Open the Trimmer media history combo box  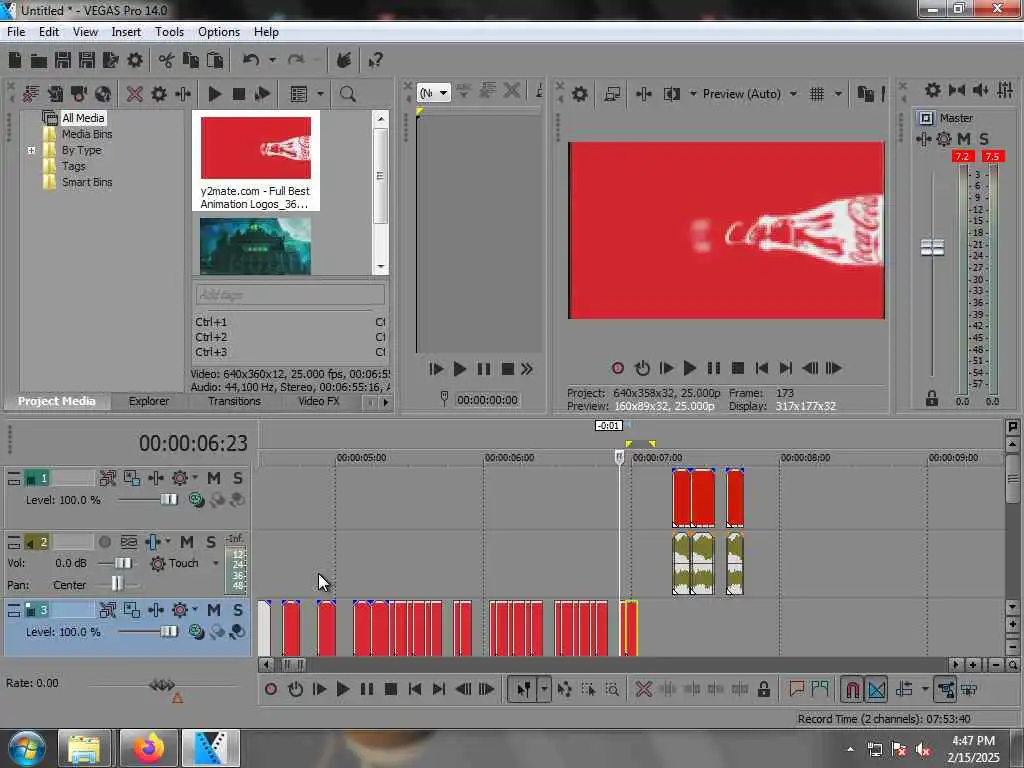tap(433, 93)
